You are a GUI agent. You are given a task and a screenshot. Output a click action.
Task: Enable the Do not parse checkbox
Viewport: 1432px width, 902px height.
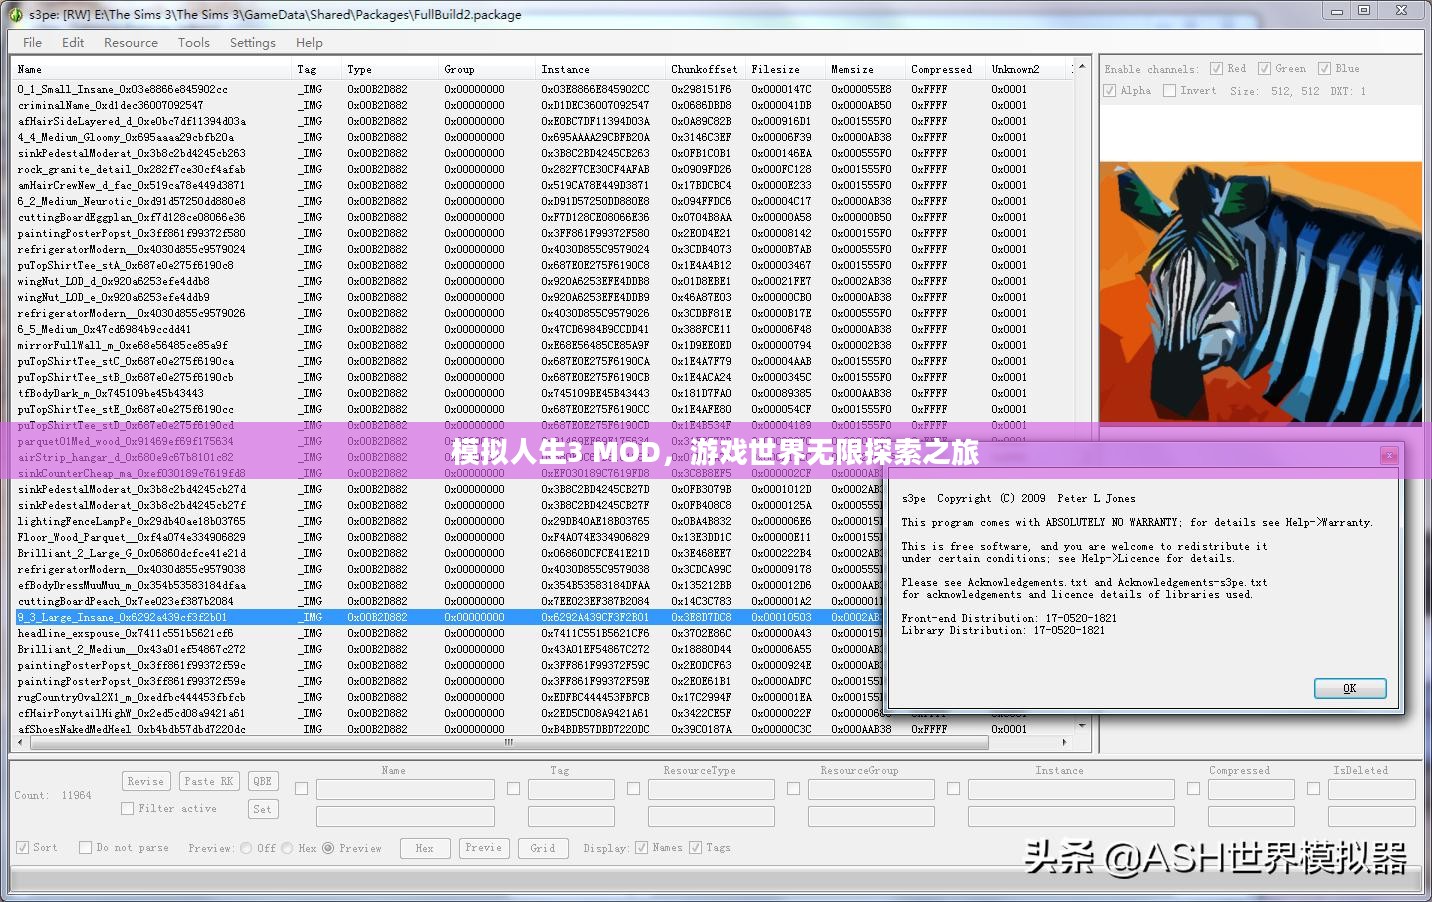85,847
